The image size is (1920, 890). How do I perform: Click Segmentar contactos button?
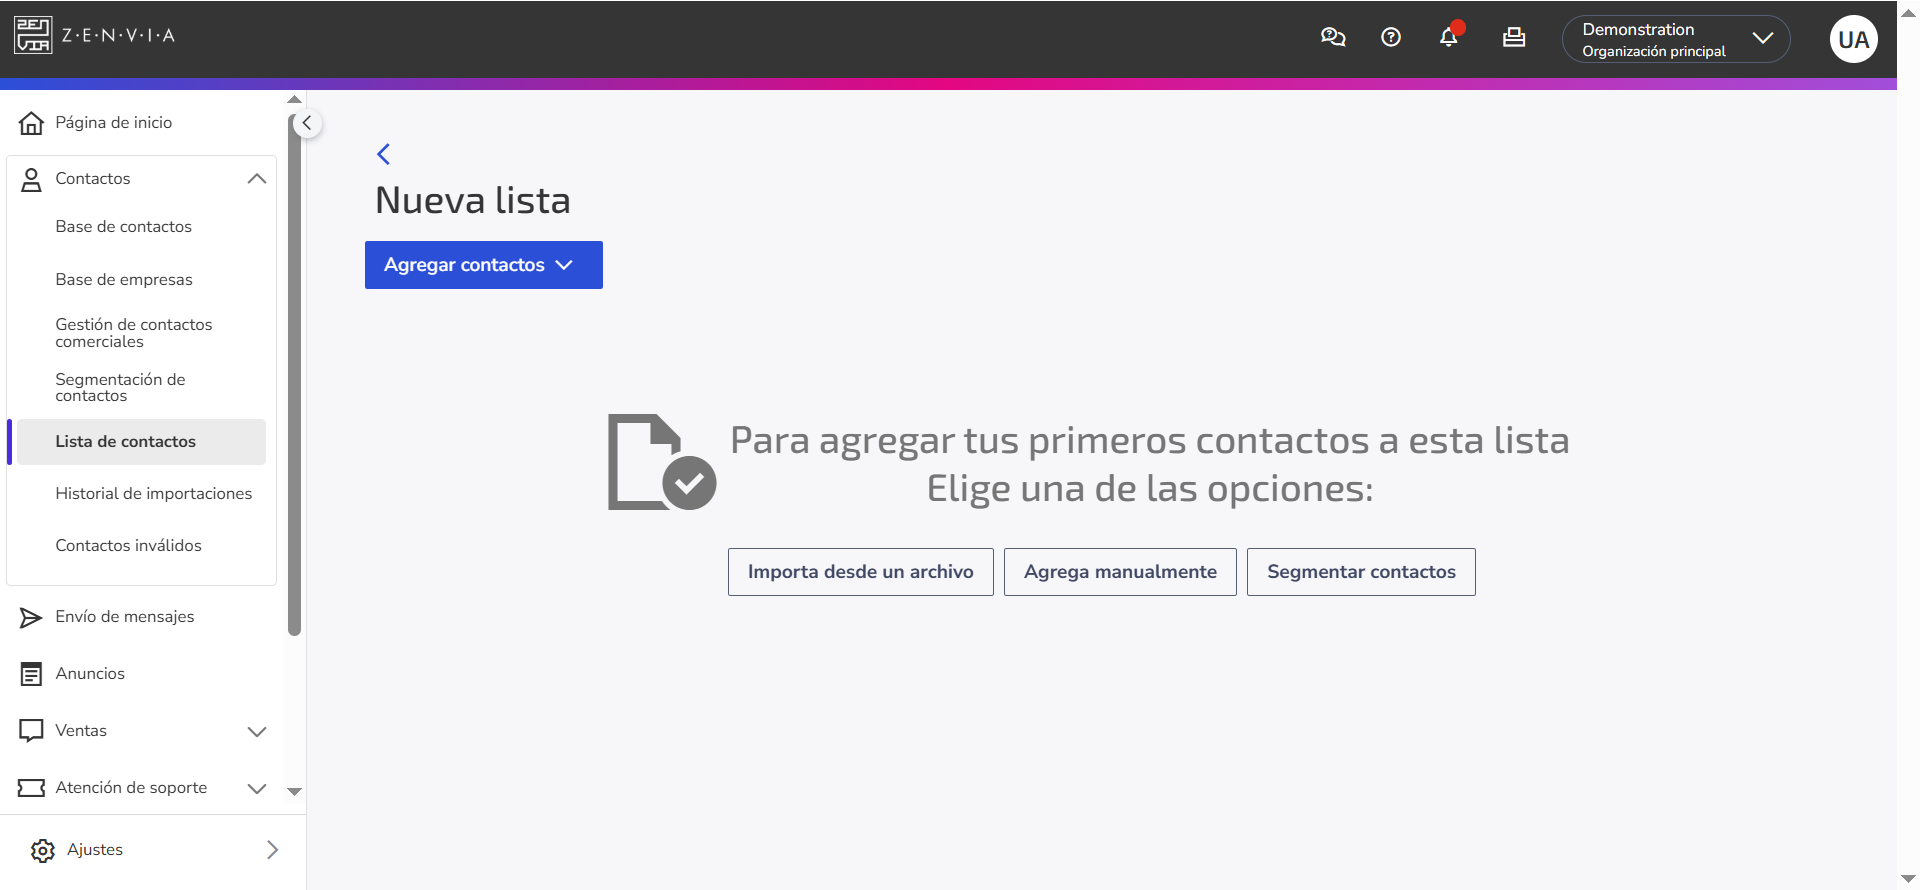click(x=1361, y=572)
